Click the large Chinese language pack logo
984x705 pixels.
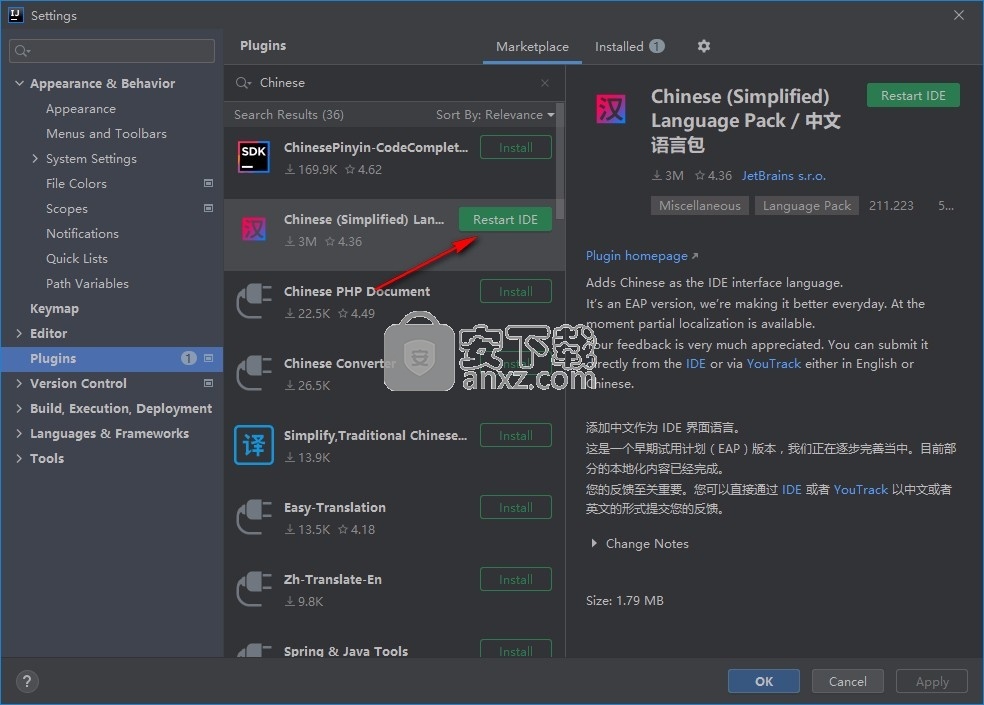(x=611, y=109)
